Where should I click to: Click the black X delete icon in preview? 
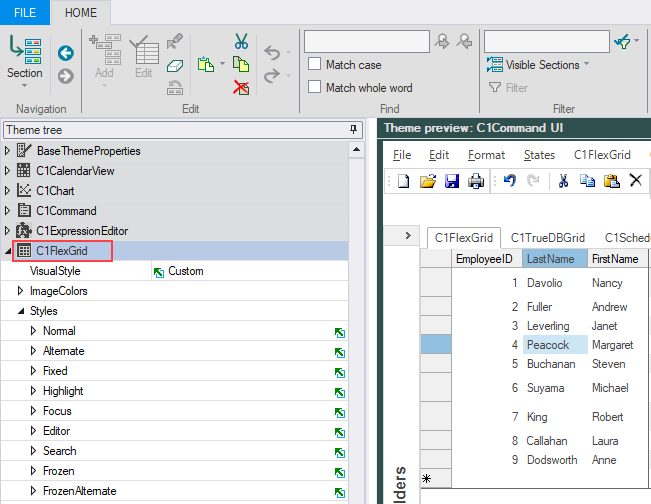click(x=636, y=181)
